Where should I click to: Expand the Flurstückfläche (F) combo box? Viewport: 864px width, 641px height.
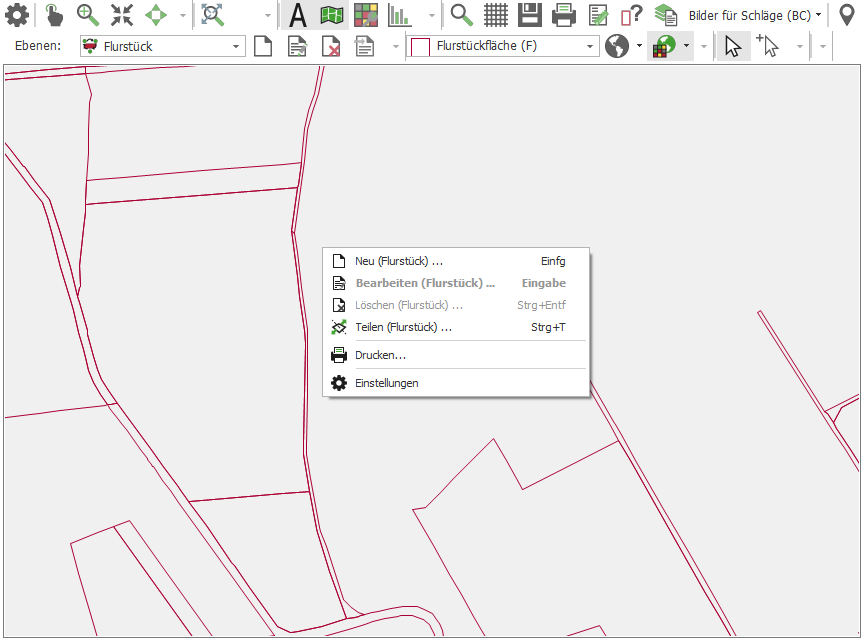pos(590,46)
